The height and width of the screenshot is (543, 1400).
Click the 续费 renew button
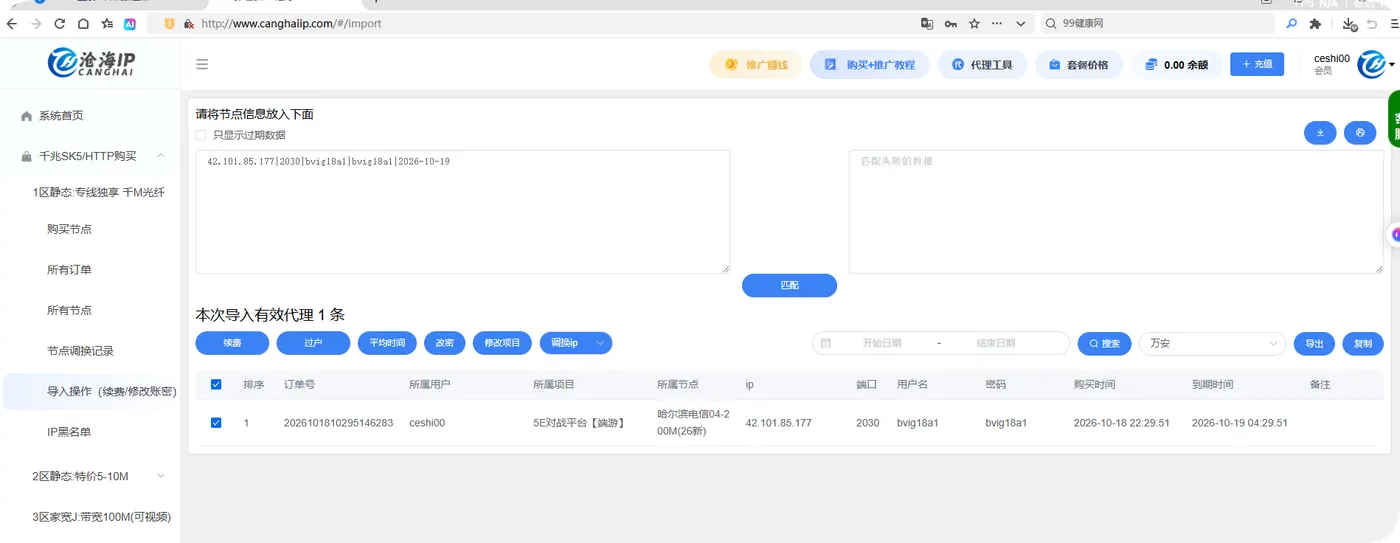coord(232,343)
